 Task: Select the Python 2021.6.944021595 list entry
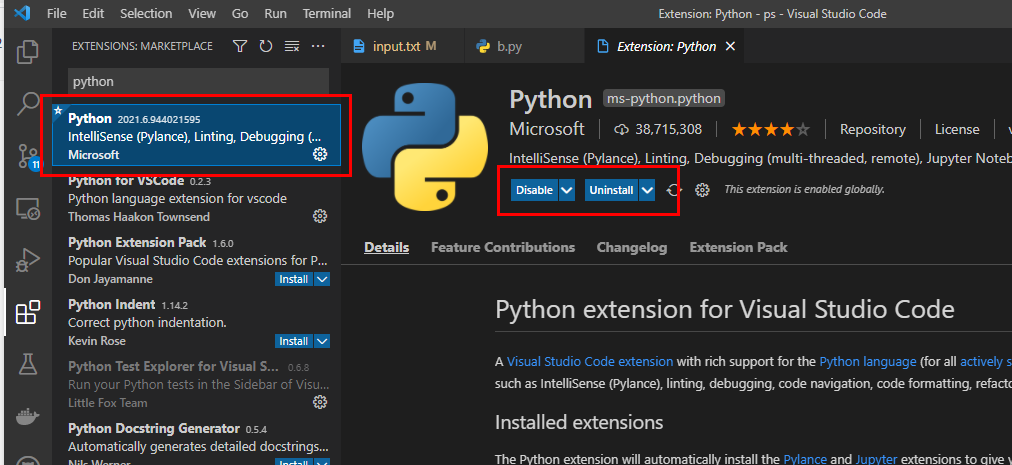click(197, 136)
